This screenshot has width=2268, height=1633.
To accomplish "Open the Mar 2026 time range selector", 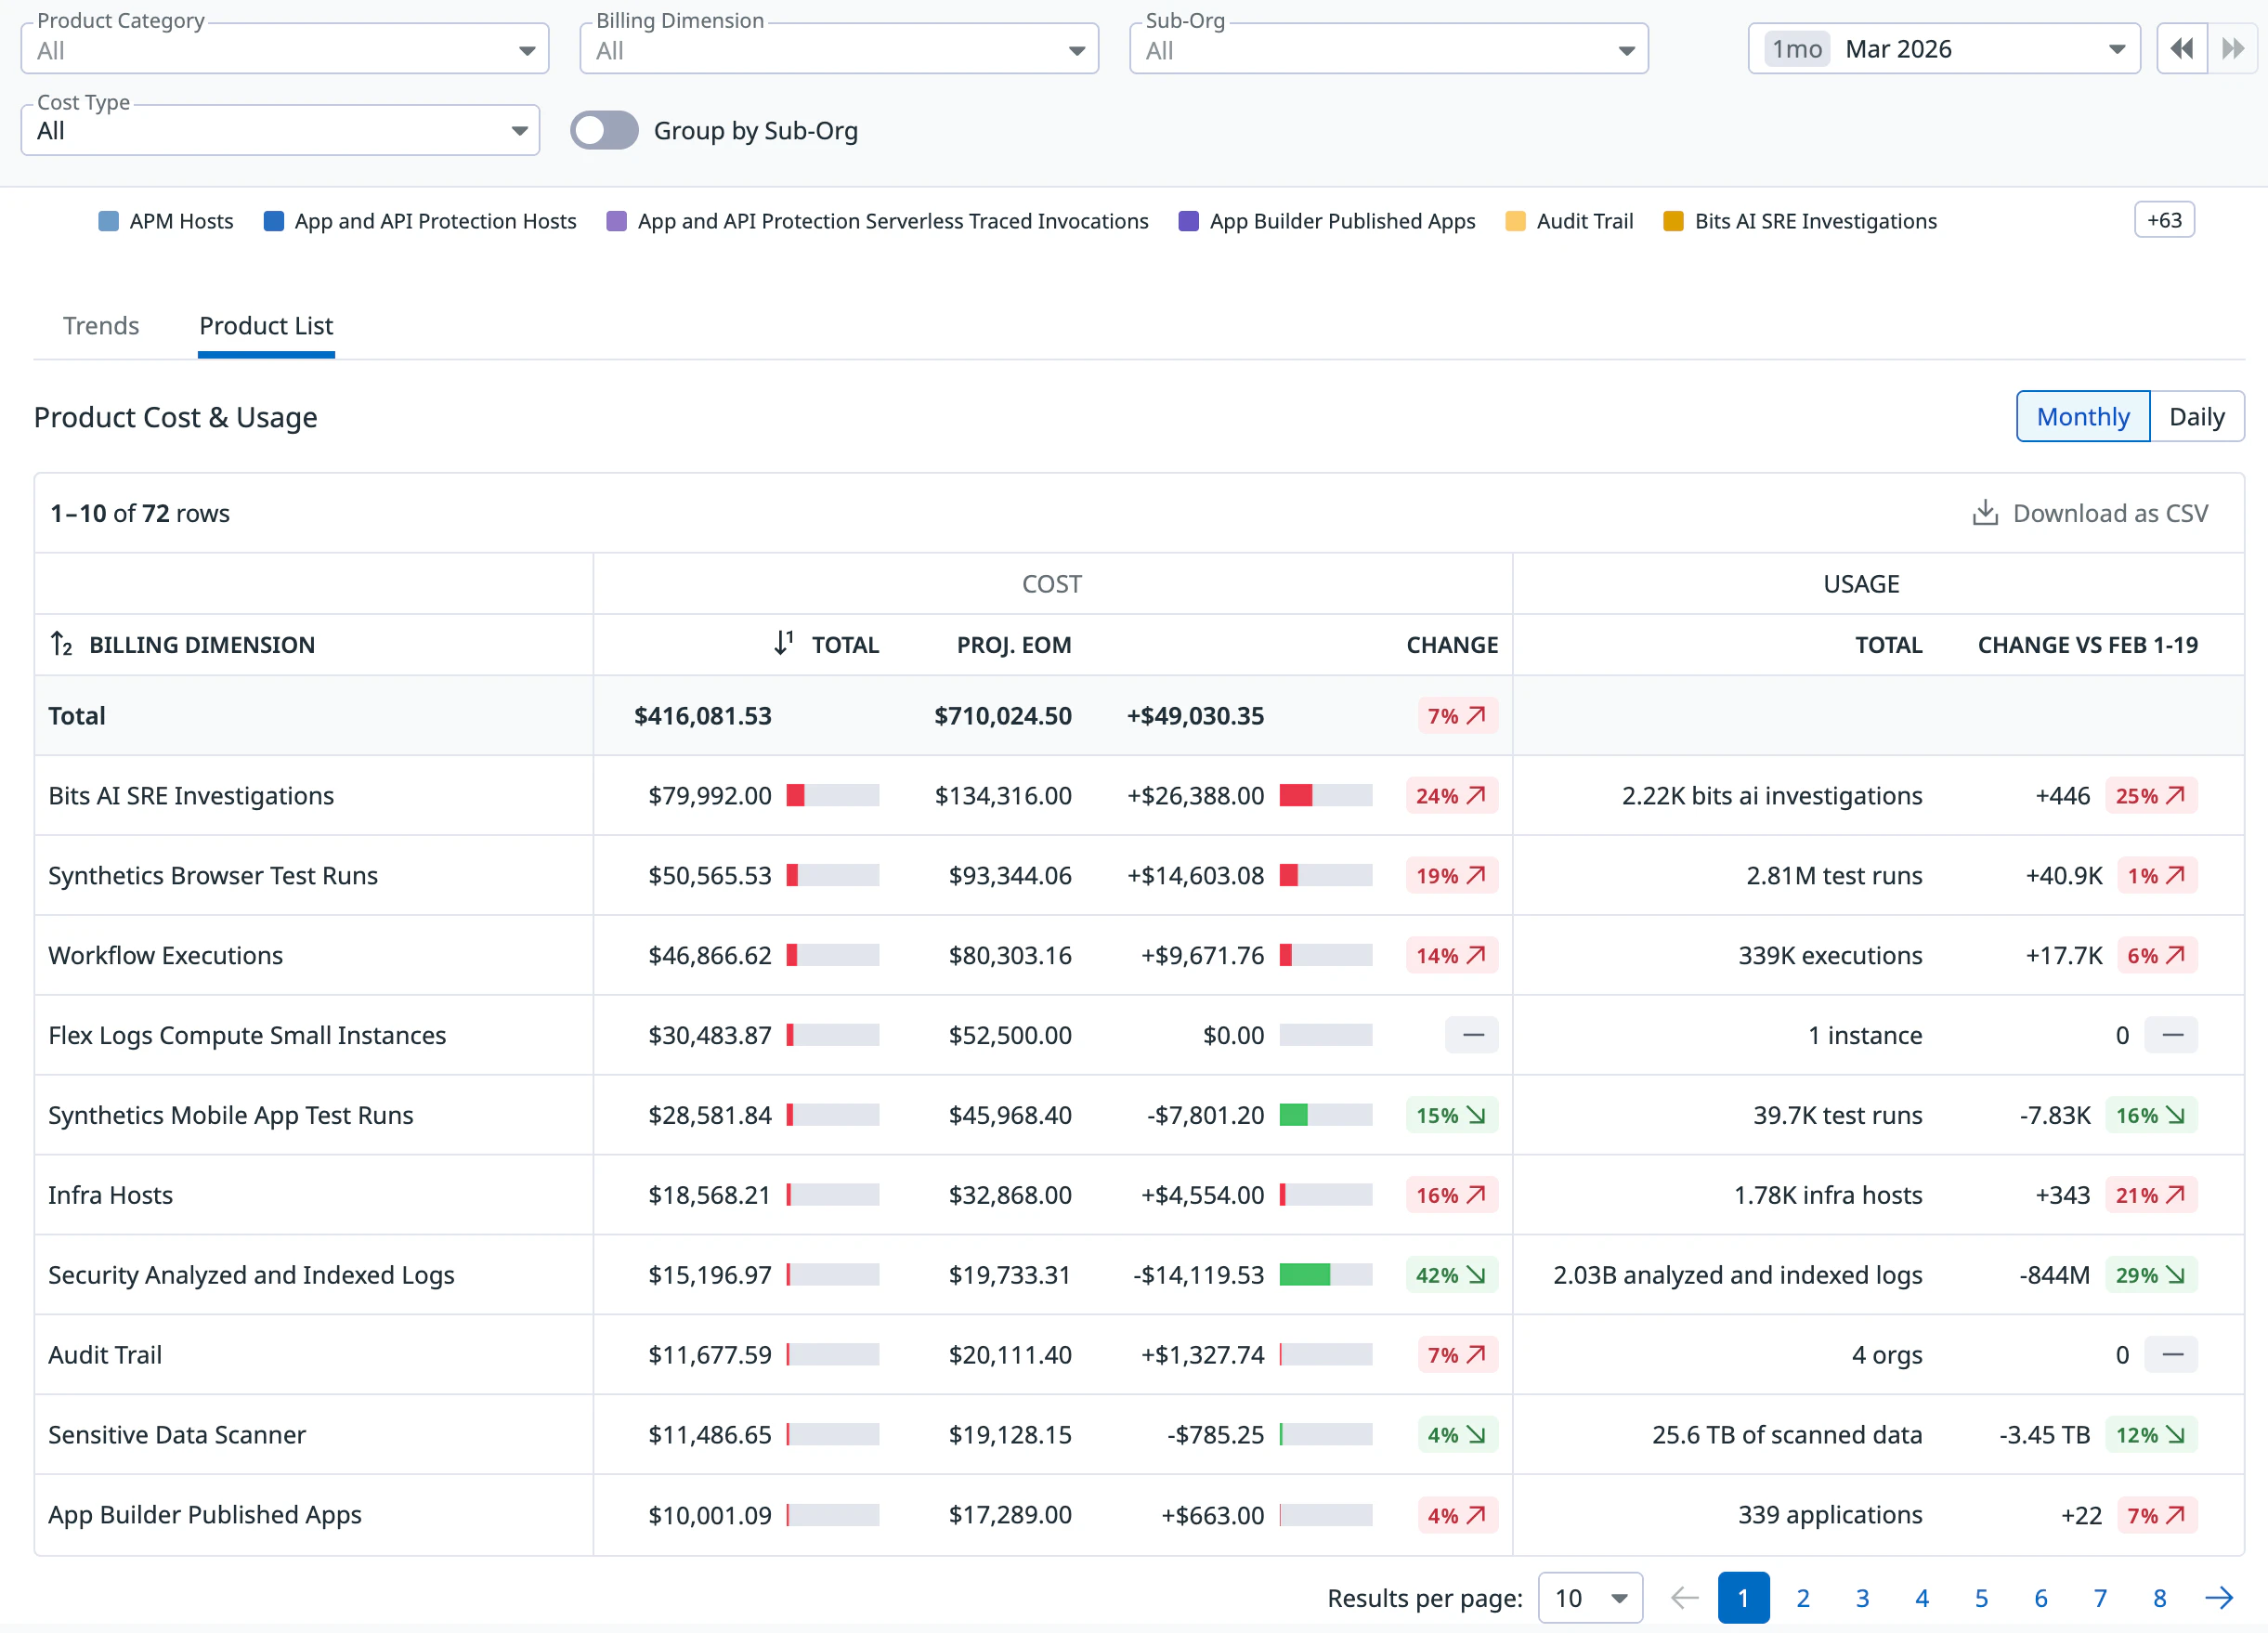I will tap(1943, 49).
